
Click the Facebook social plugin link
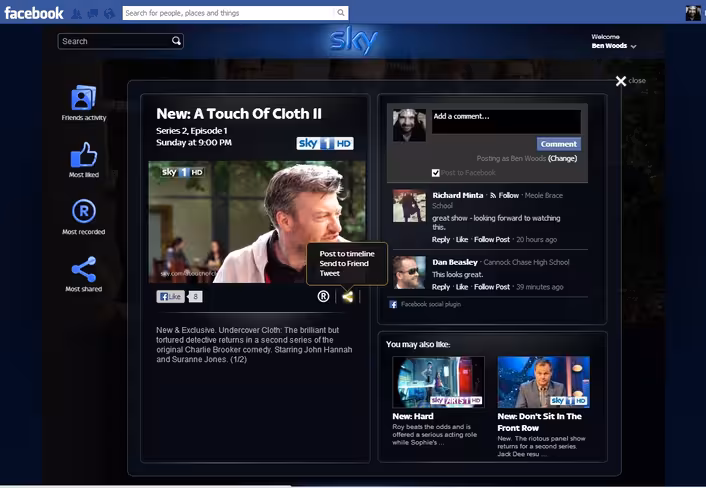pos(430,304)
